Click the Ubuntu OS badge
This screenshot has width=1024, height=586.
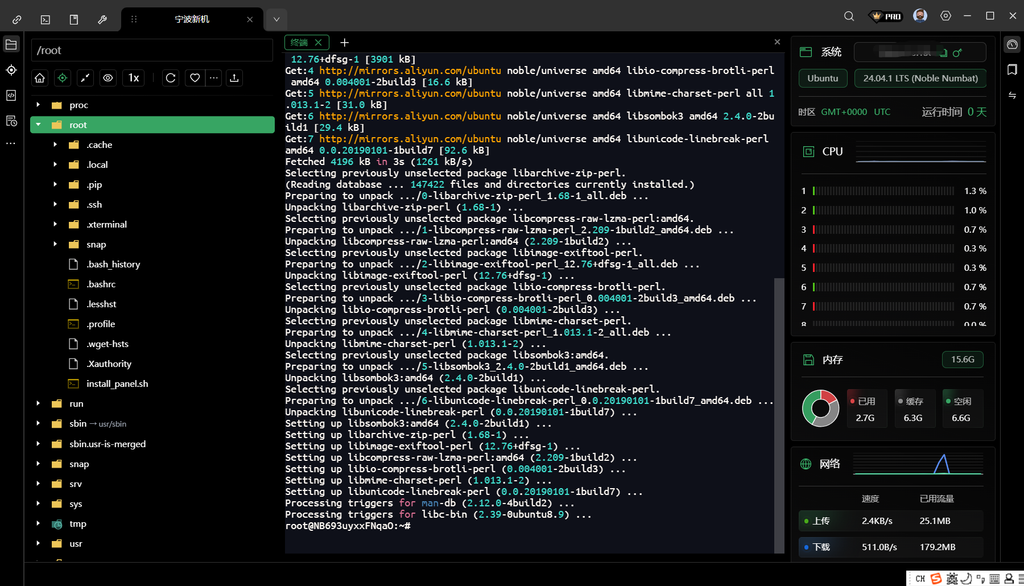[823, 78]
